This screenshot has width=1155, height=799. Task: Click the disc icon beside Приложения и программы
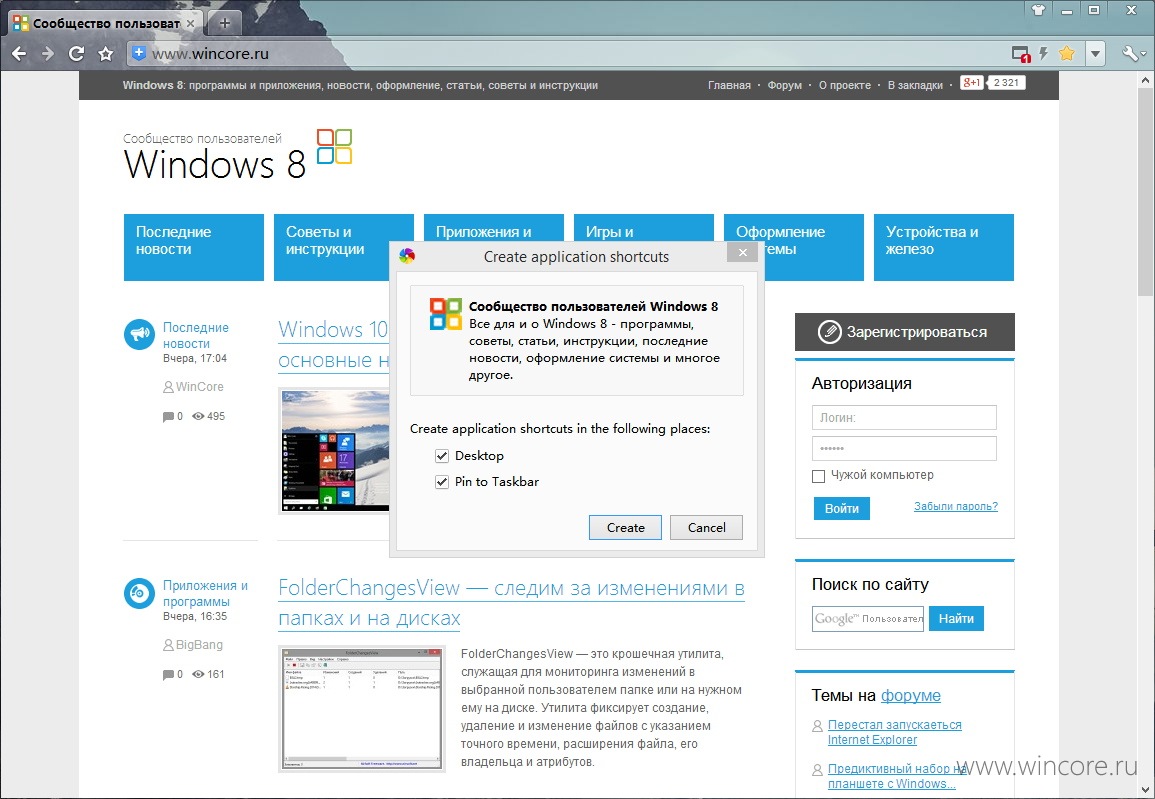pos(138,593)
